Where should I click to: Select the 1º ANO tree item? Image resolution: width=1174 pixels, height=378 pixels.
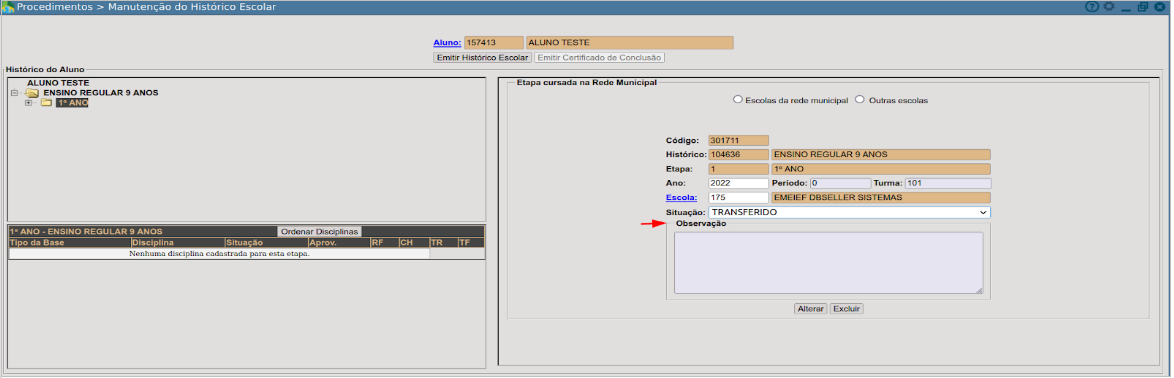pos(72,103)
